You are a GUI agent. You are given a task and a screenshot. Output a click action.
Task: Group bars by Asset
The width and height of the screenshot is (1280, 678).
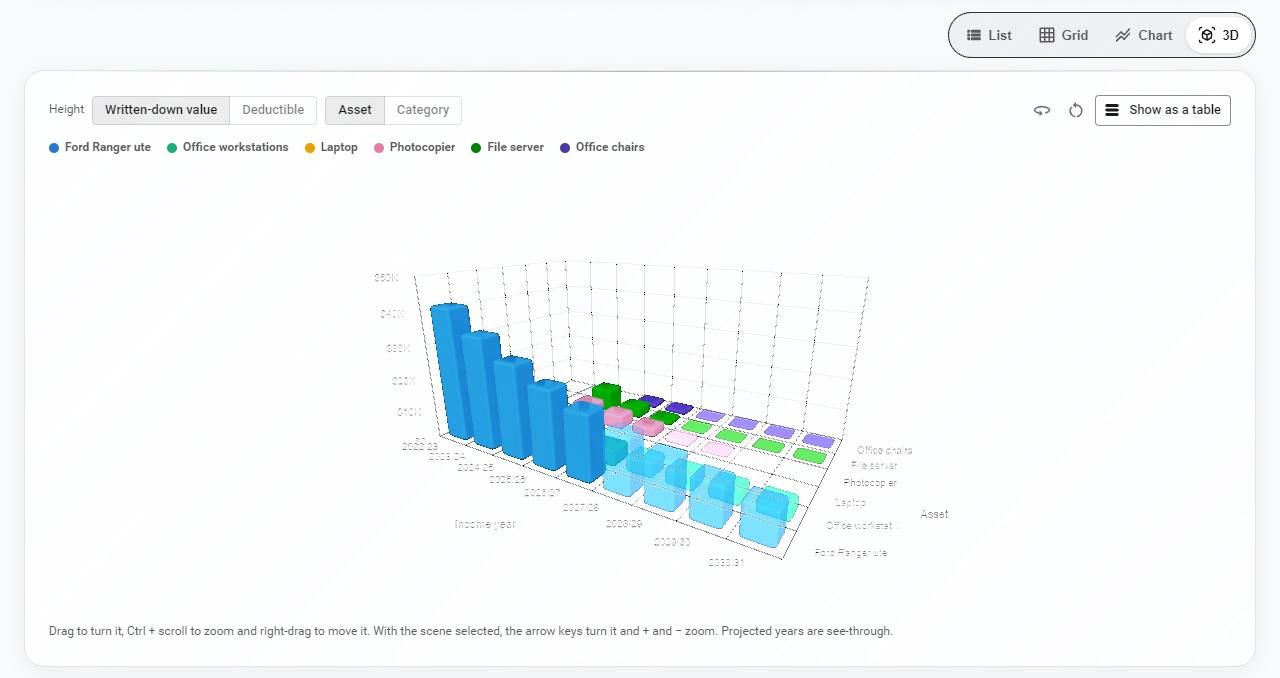pos(355,110)
